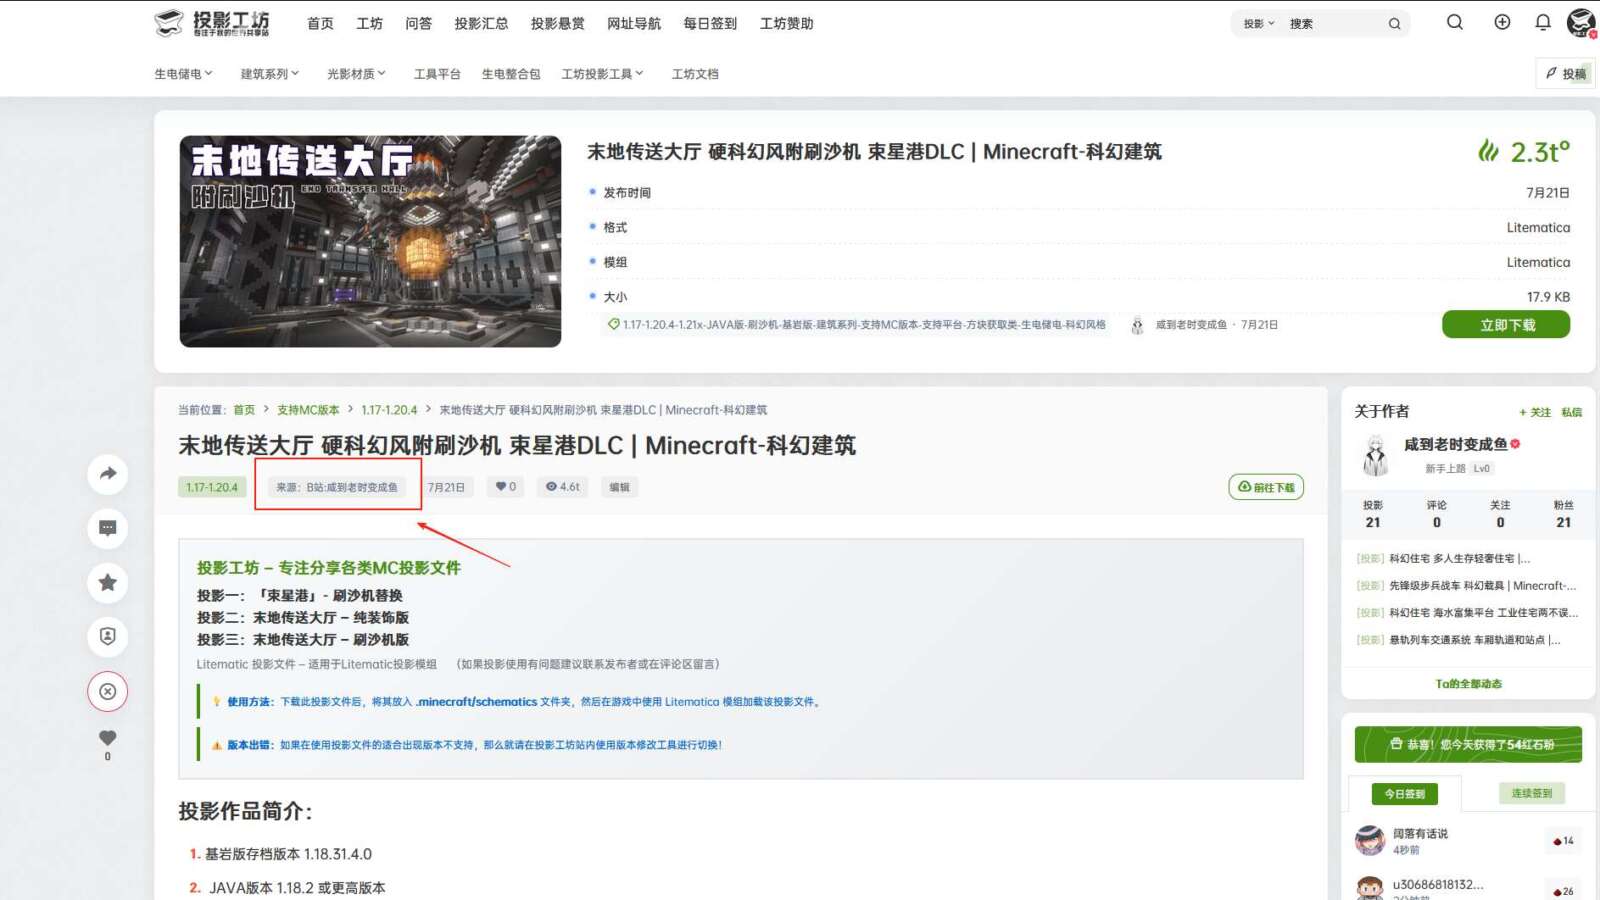Open Ta的全部动态 link
This screenshot has width=1600, height=900.
point(1468,684)
